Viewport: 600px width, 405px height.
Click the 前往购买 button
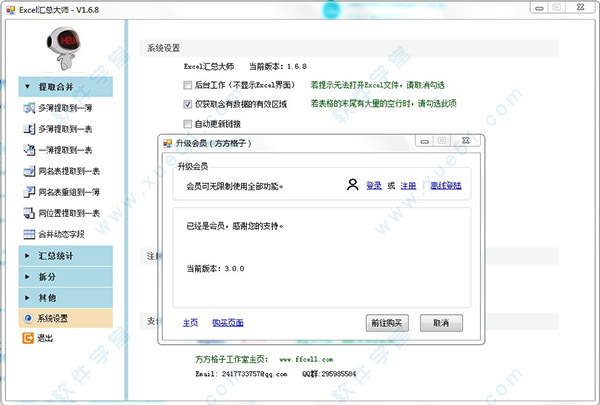(x=387, y=322)
